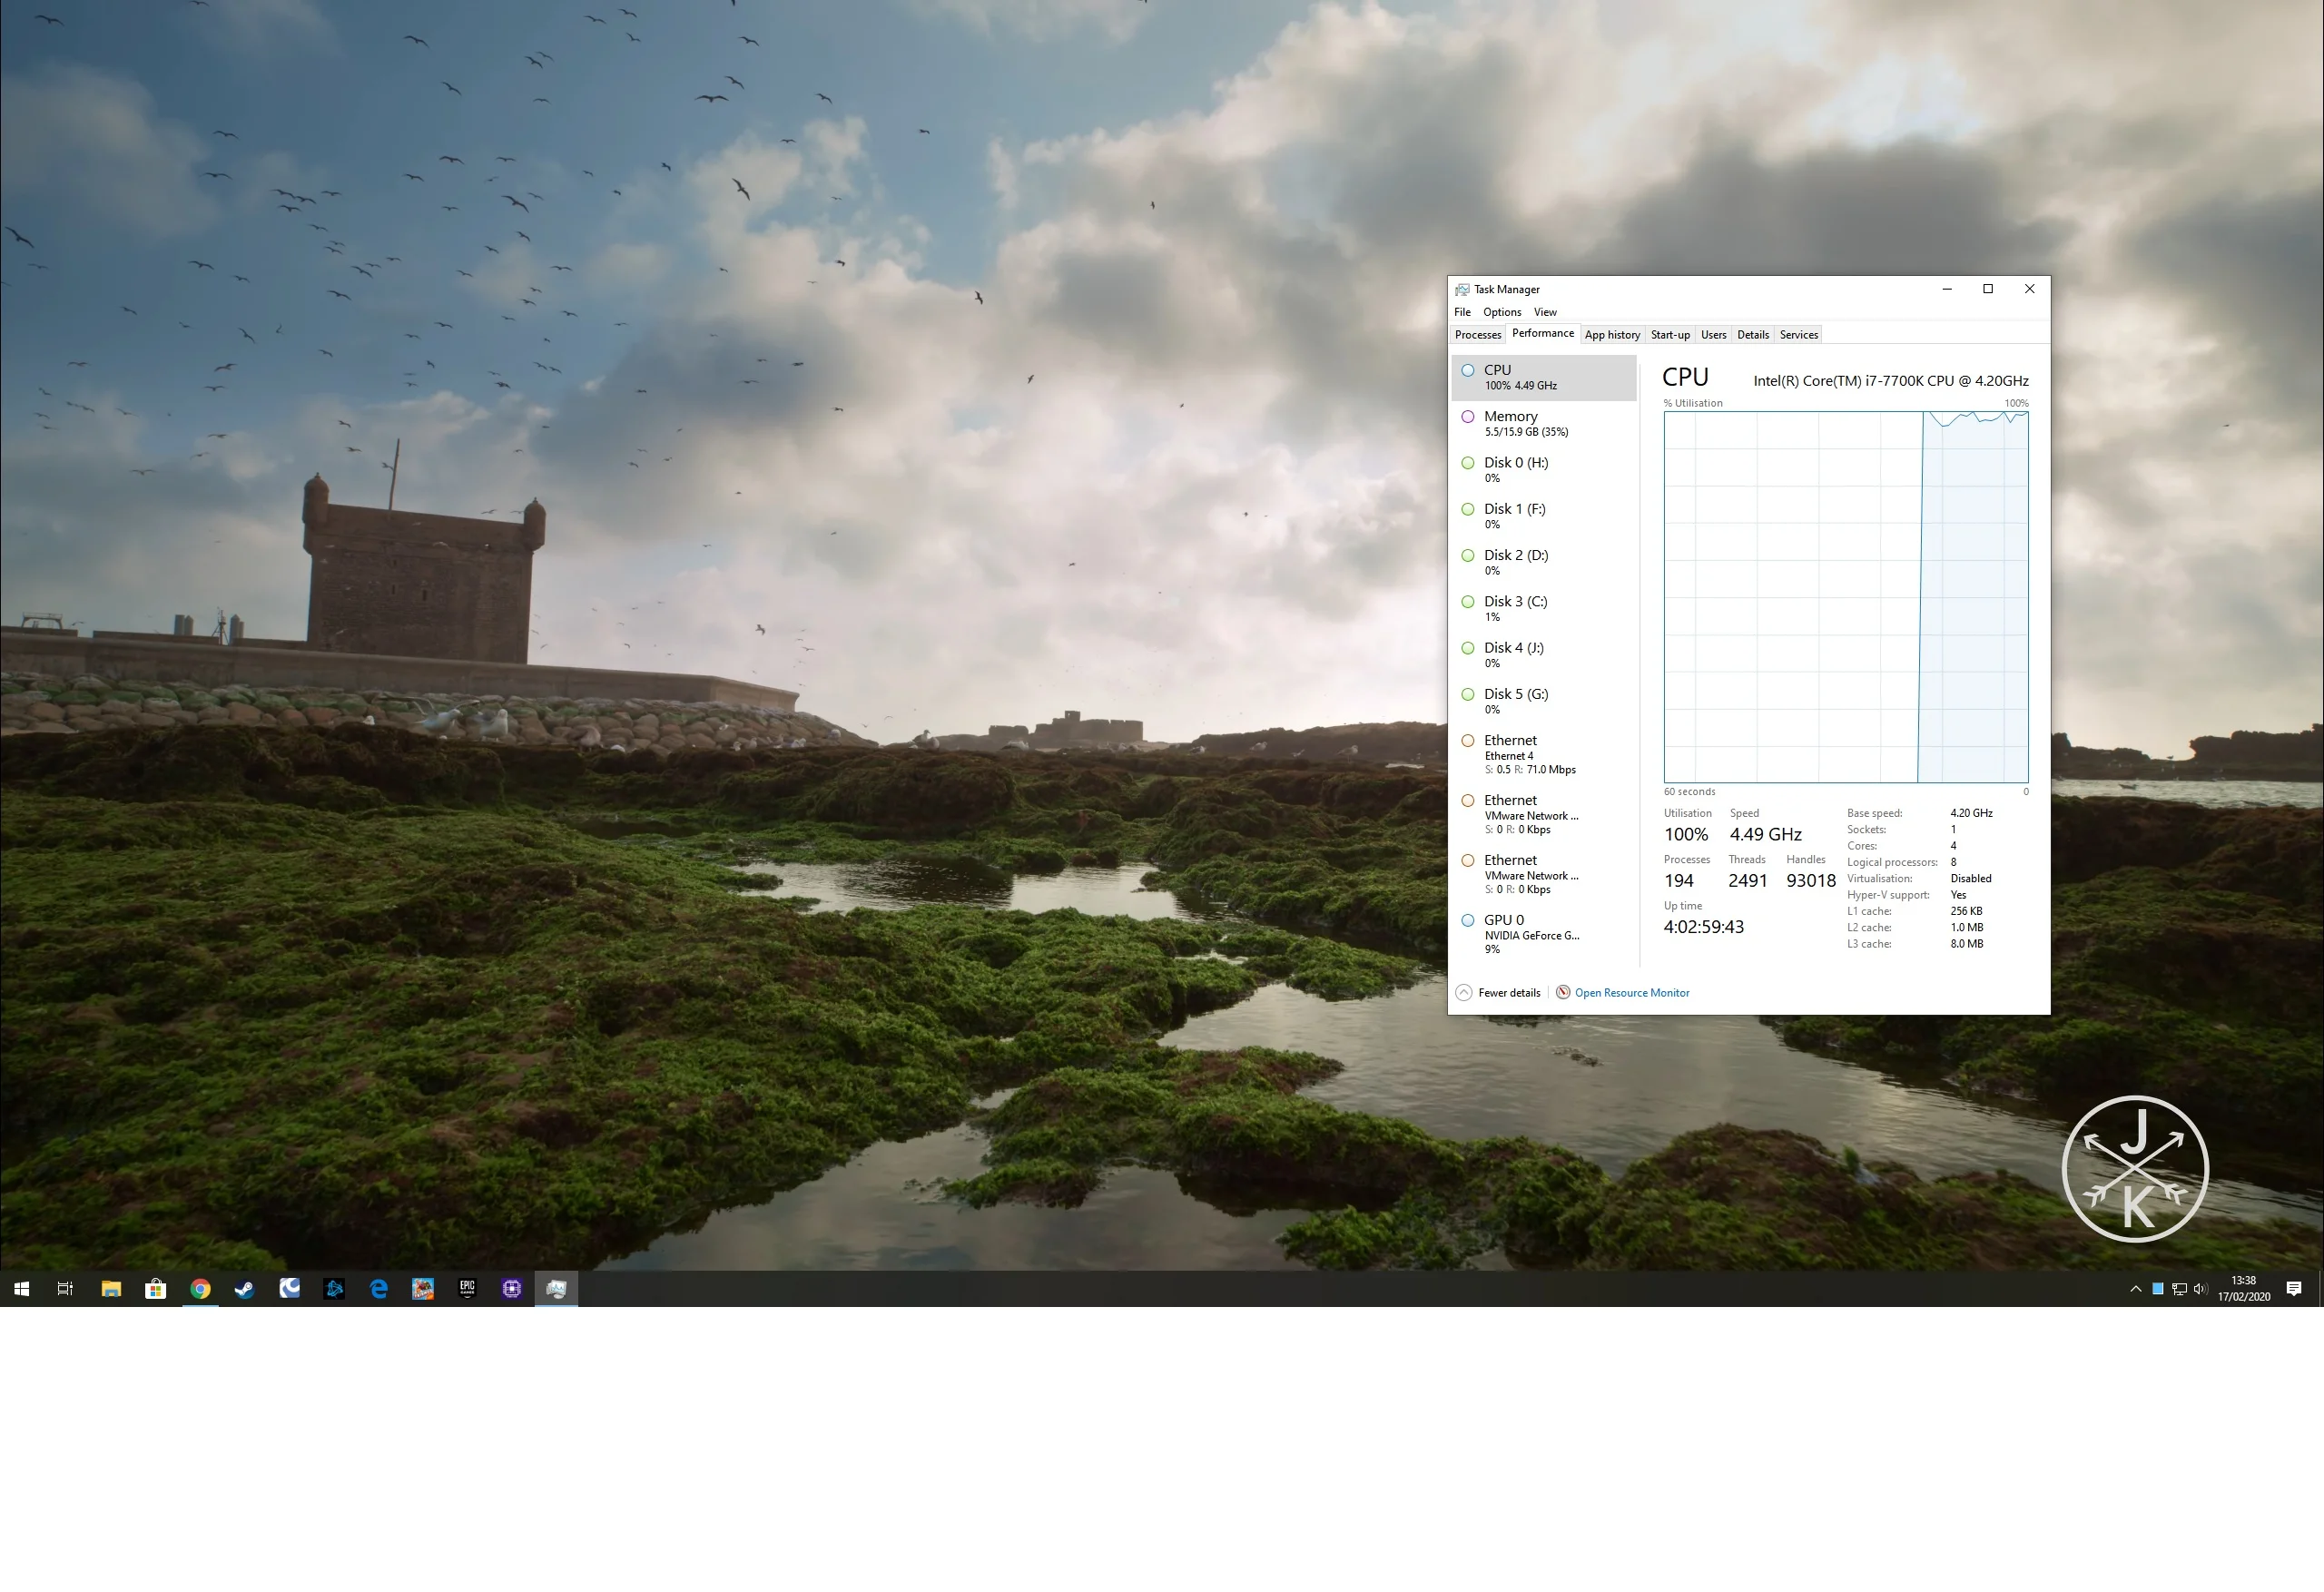This screenshot has width=2324, height=1592.
Task: Click the Task Manager taskbar icon
Action: tap(556, 1289)
